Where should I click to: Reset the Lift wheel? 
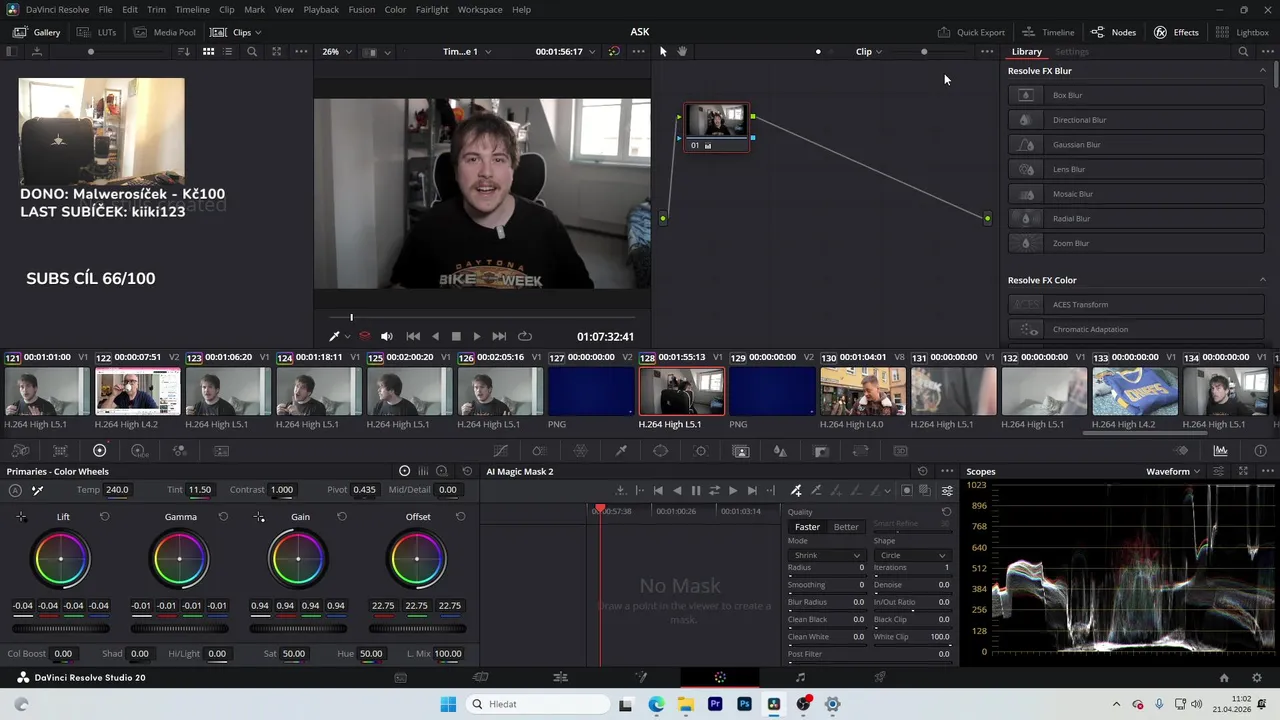105,517
